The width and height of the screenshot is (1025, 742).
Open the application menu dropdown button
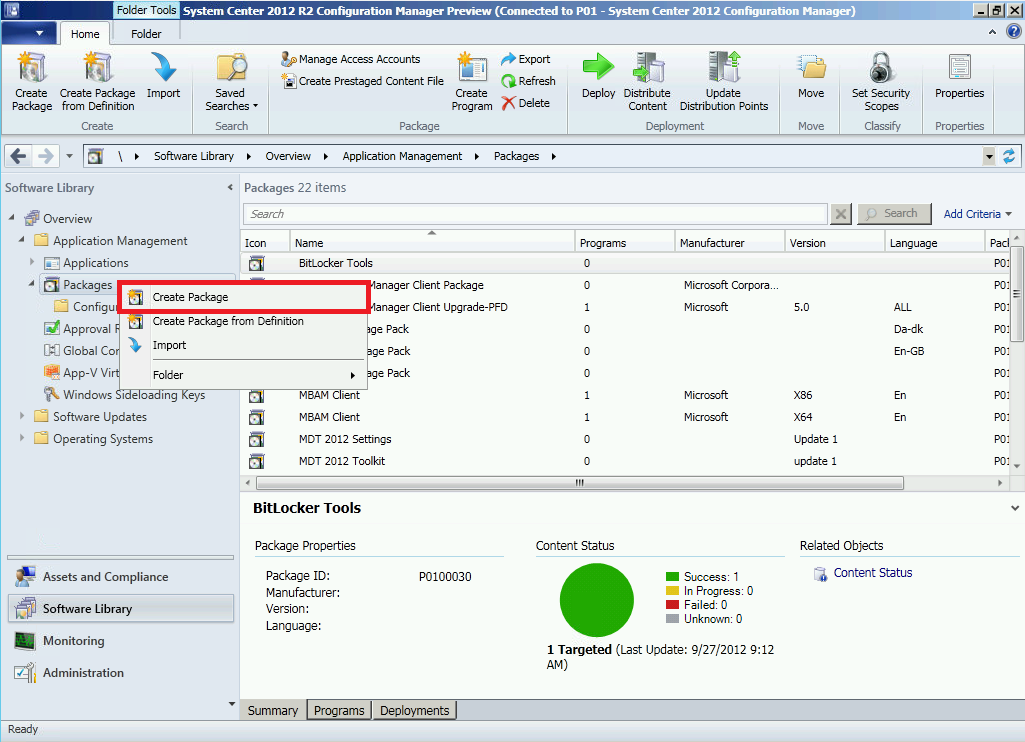coord(30,33)
